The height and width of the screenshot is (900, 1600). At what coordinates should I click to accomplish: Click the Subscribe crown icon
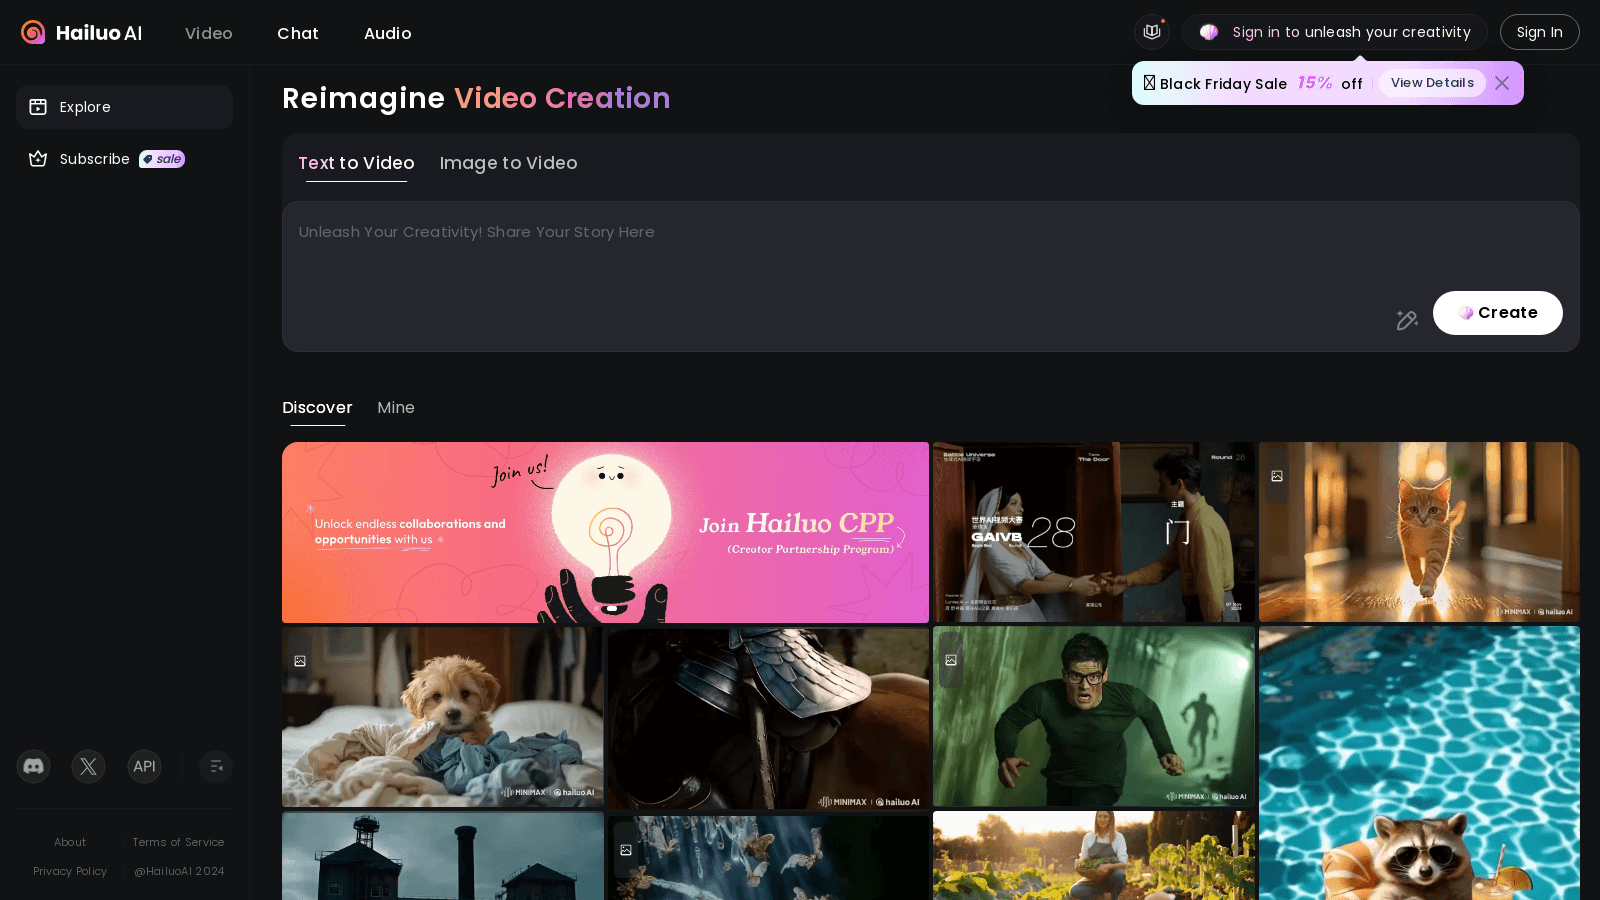click(x=38, y=159)
